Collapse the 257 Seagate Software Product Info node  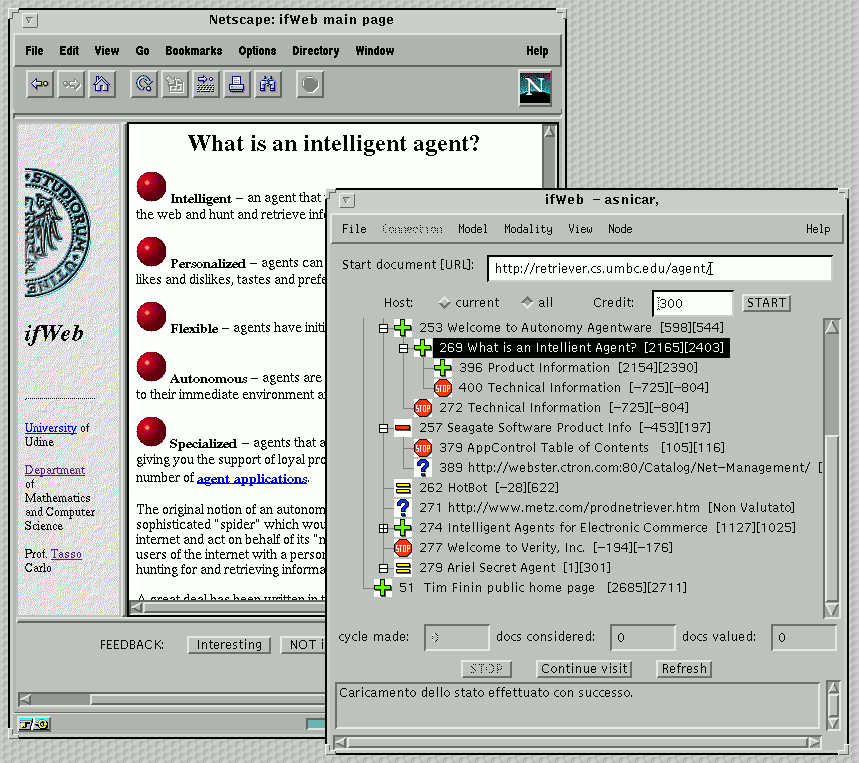tap(383, 428)
